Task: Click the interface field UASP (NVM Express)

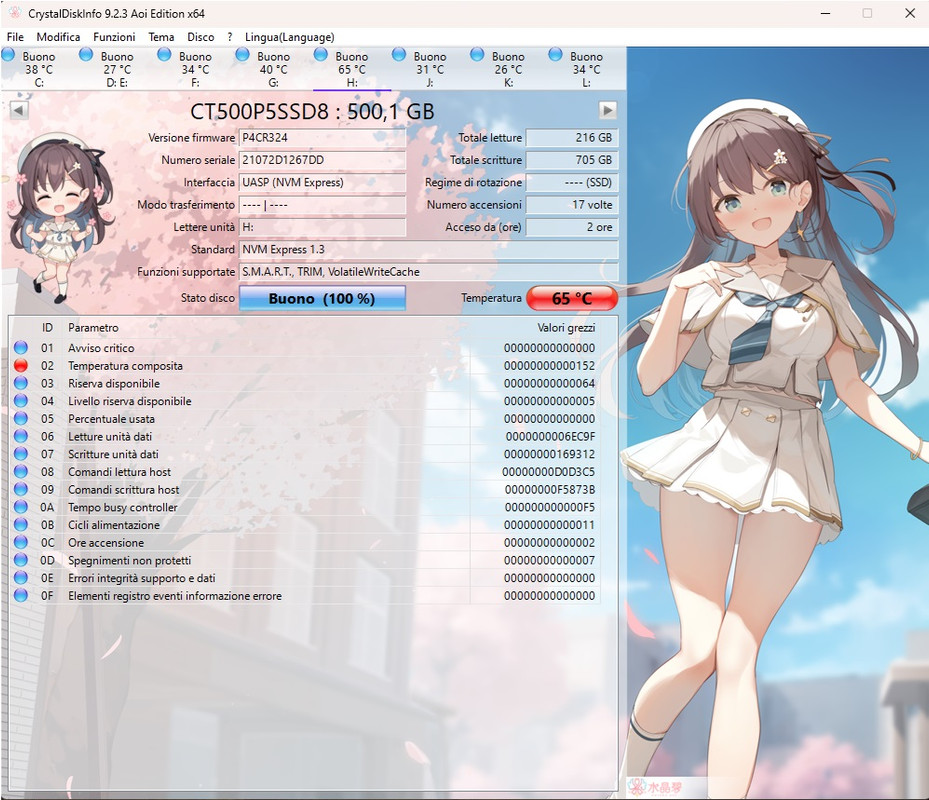Action: 322,183
